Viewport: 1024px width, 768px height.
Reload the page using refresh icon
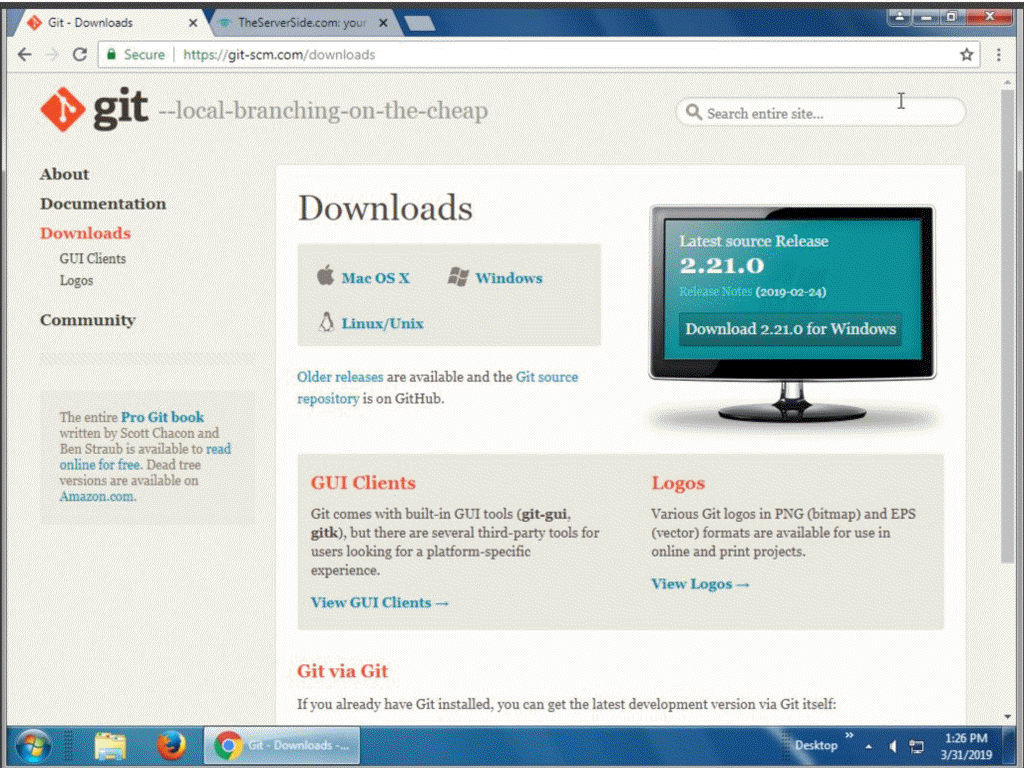[x=80, y=55]
